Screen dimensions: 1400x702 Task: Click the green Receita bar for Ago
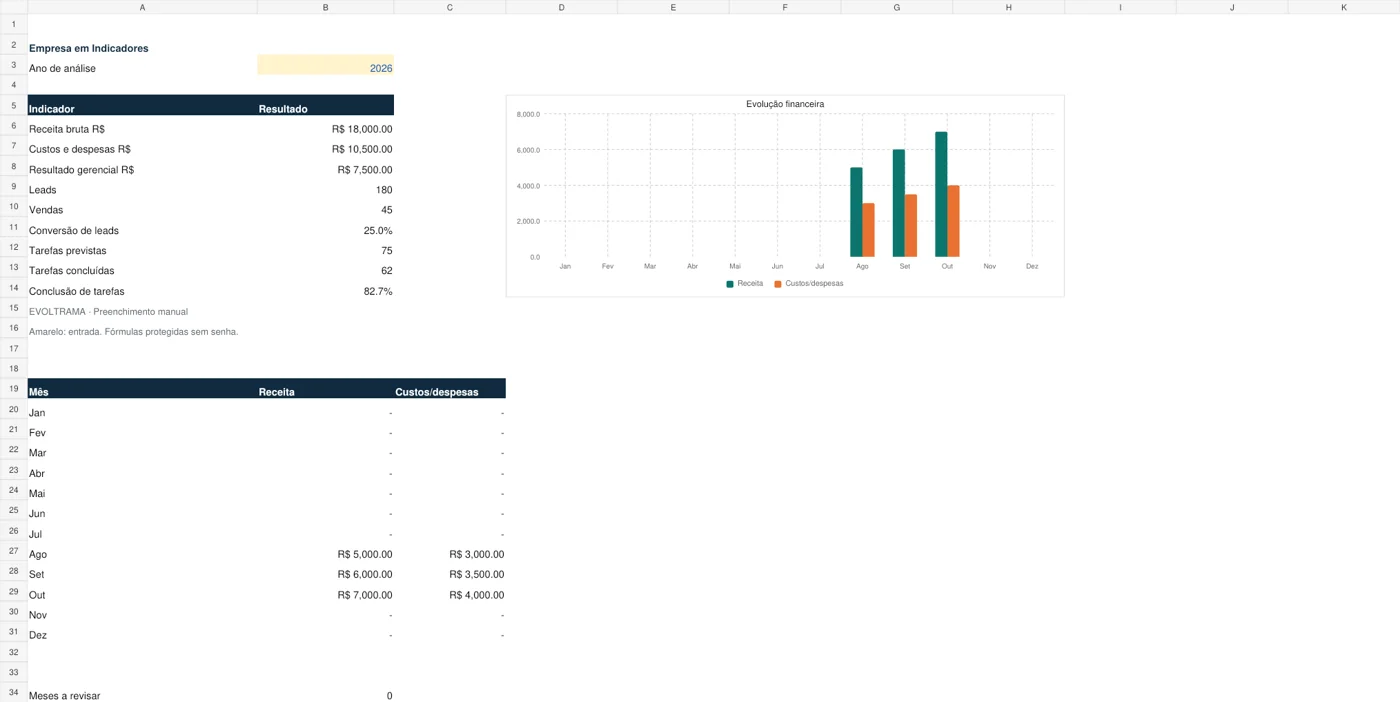(856, 212)
